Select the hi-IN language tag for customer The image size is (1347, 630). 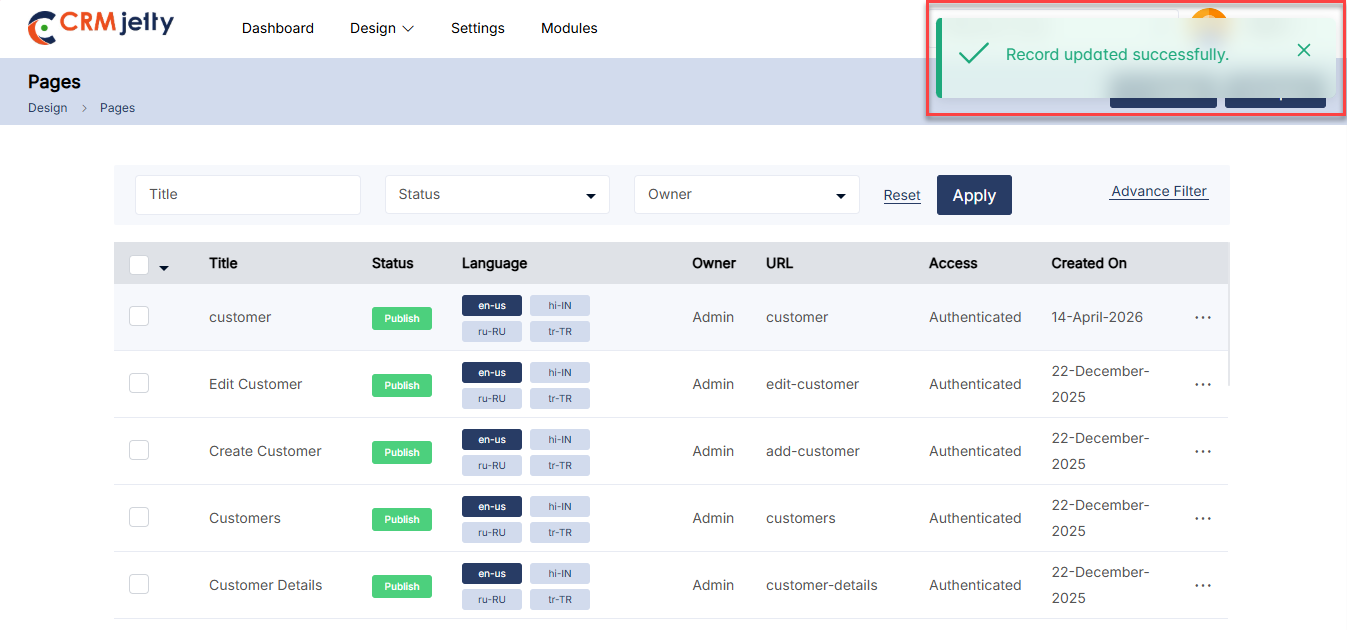pyautogui.click(x=559, y=305)
